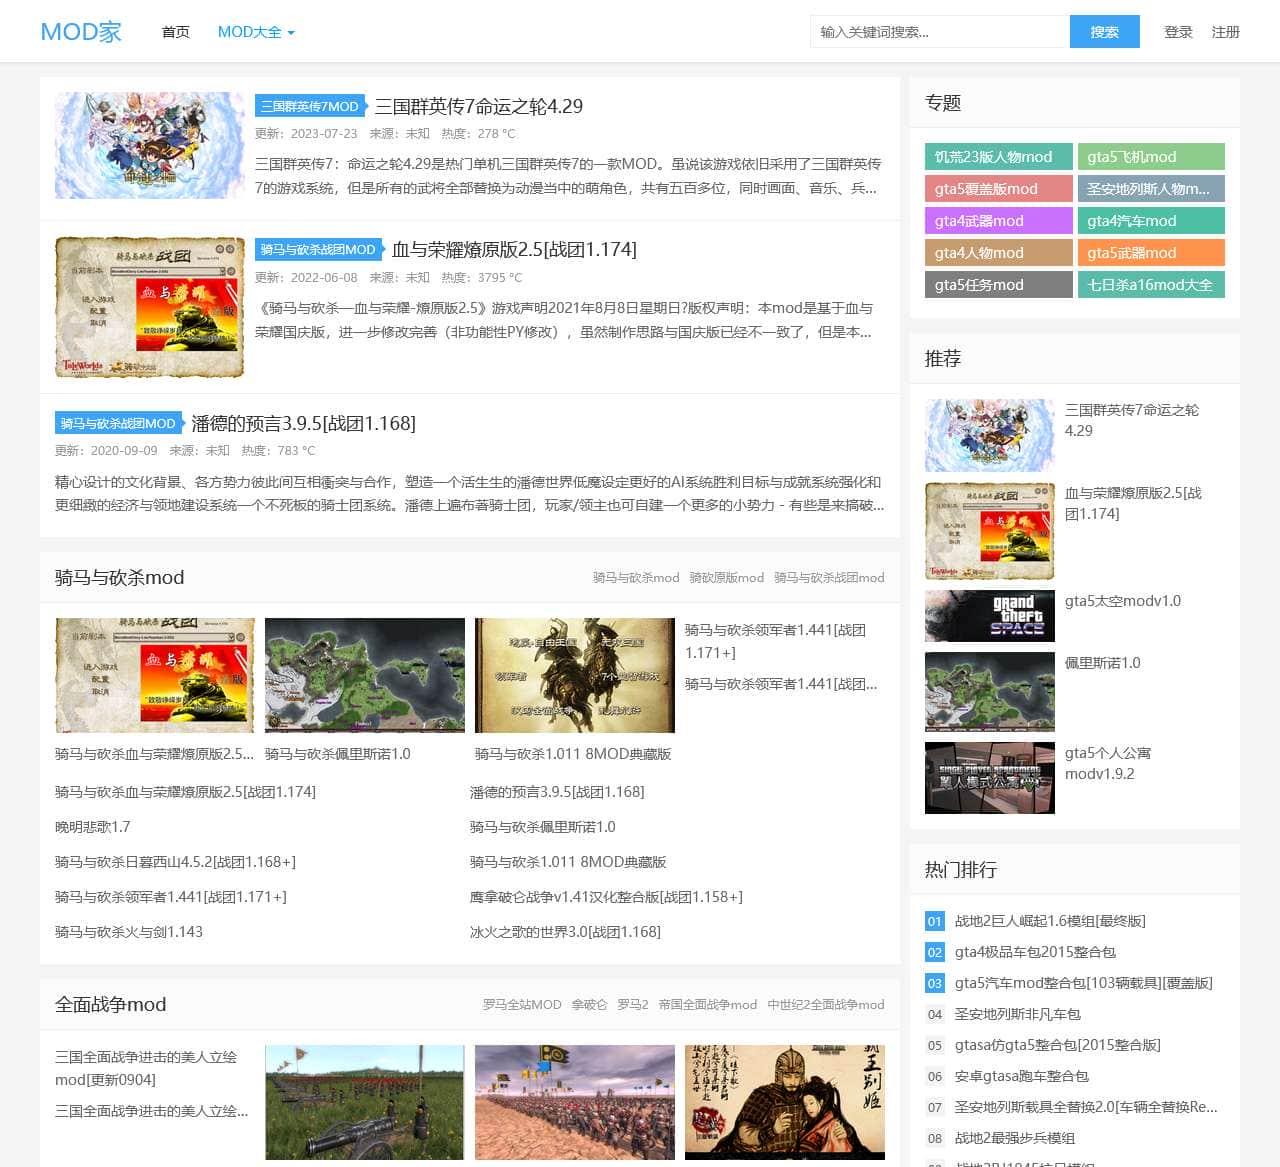1280x1167 pixels.
Task: Focus the keyword search input field
Action: tap(940, 32)
